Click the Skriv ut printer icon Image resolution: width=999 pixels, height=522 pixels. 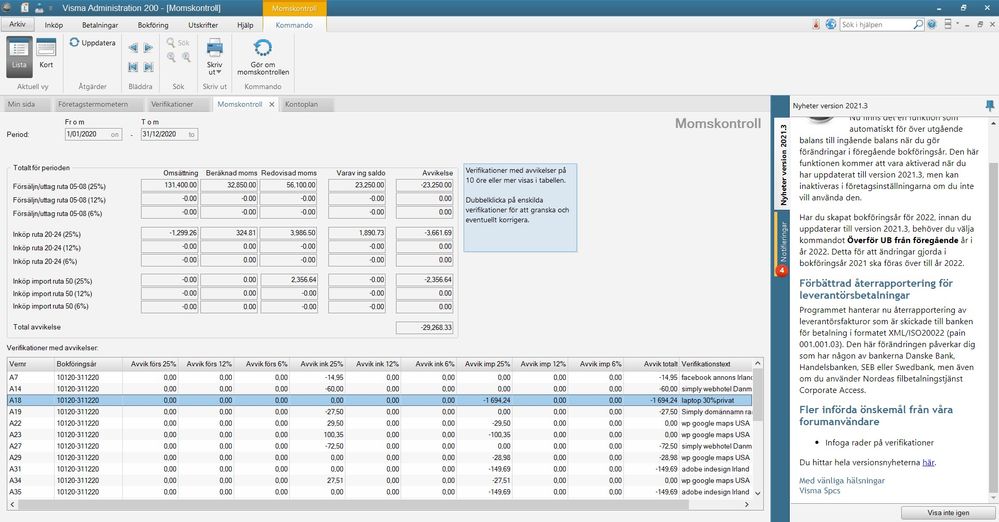[215, 47]
